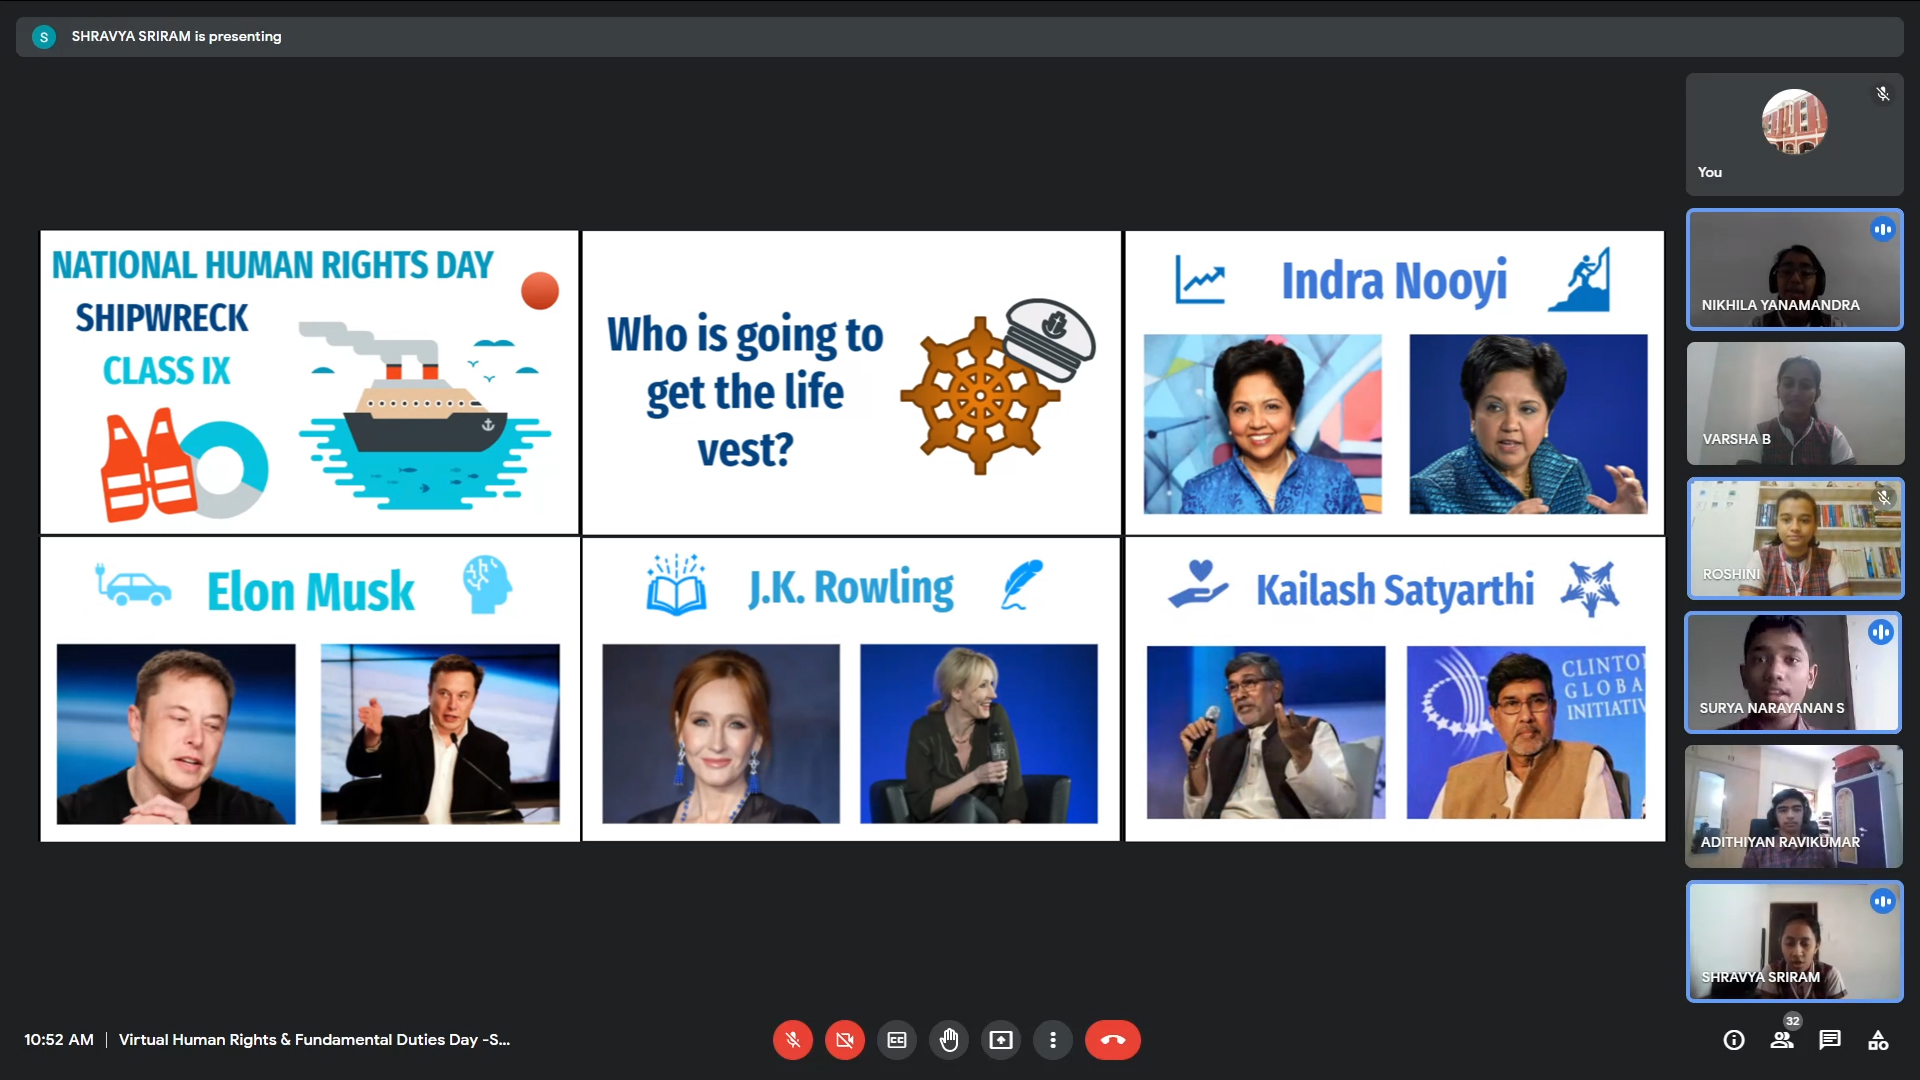Select the 'You' self-view tile

1794,134
